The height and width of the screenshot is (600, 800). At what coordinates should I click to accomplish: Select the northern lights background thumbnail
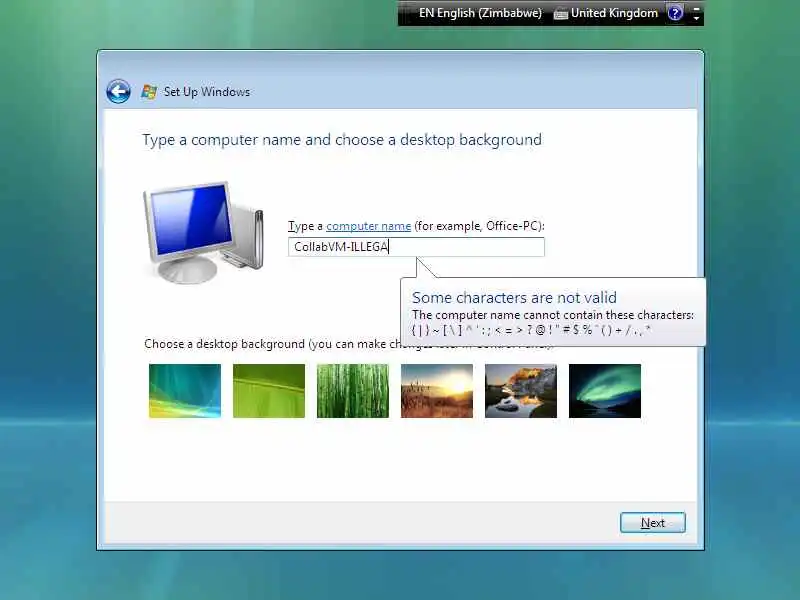605,391
